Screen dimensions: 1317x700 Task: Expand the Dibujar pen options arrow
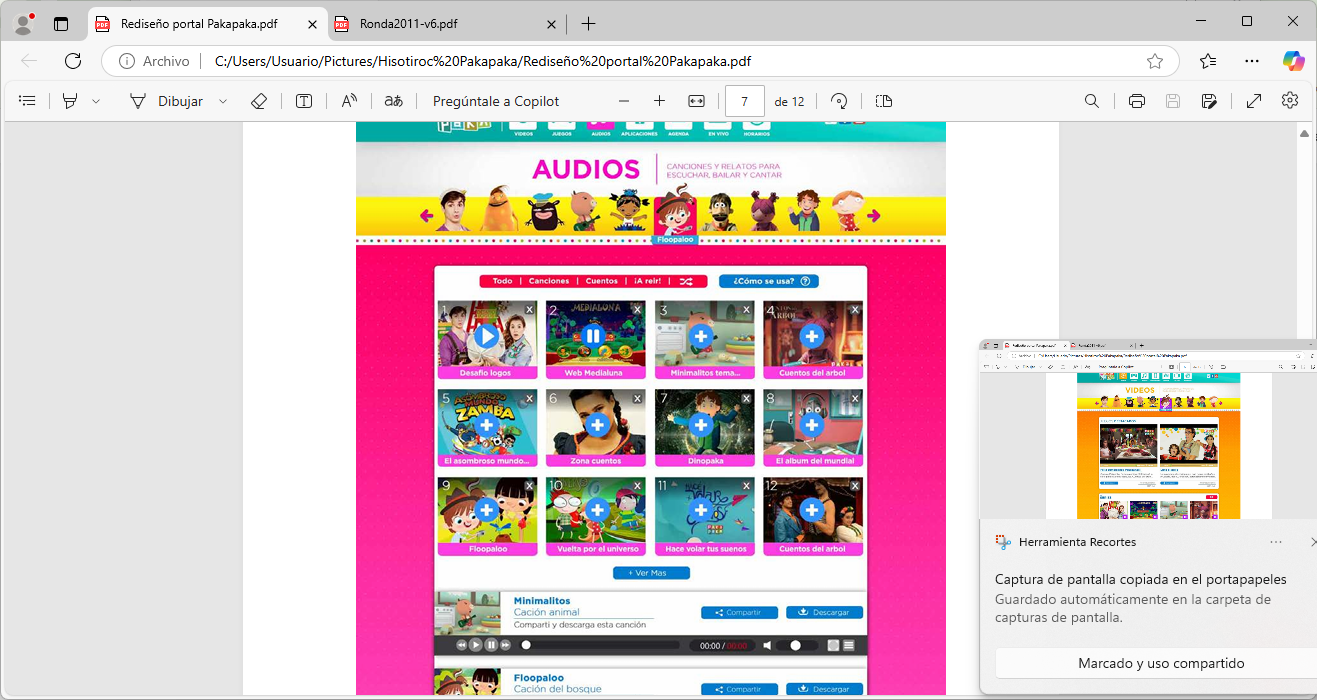[223, 101]
